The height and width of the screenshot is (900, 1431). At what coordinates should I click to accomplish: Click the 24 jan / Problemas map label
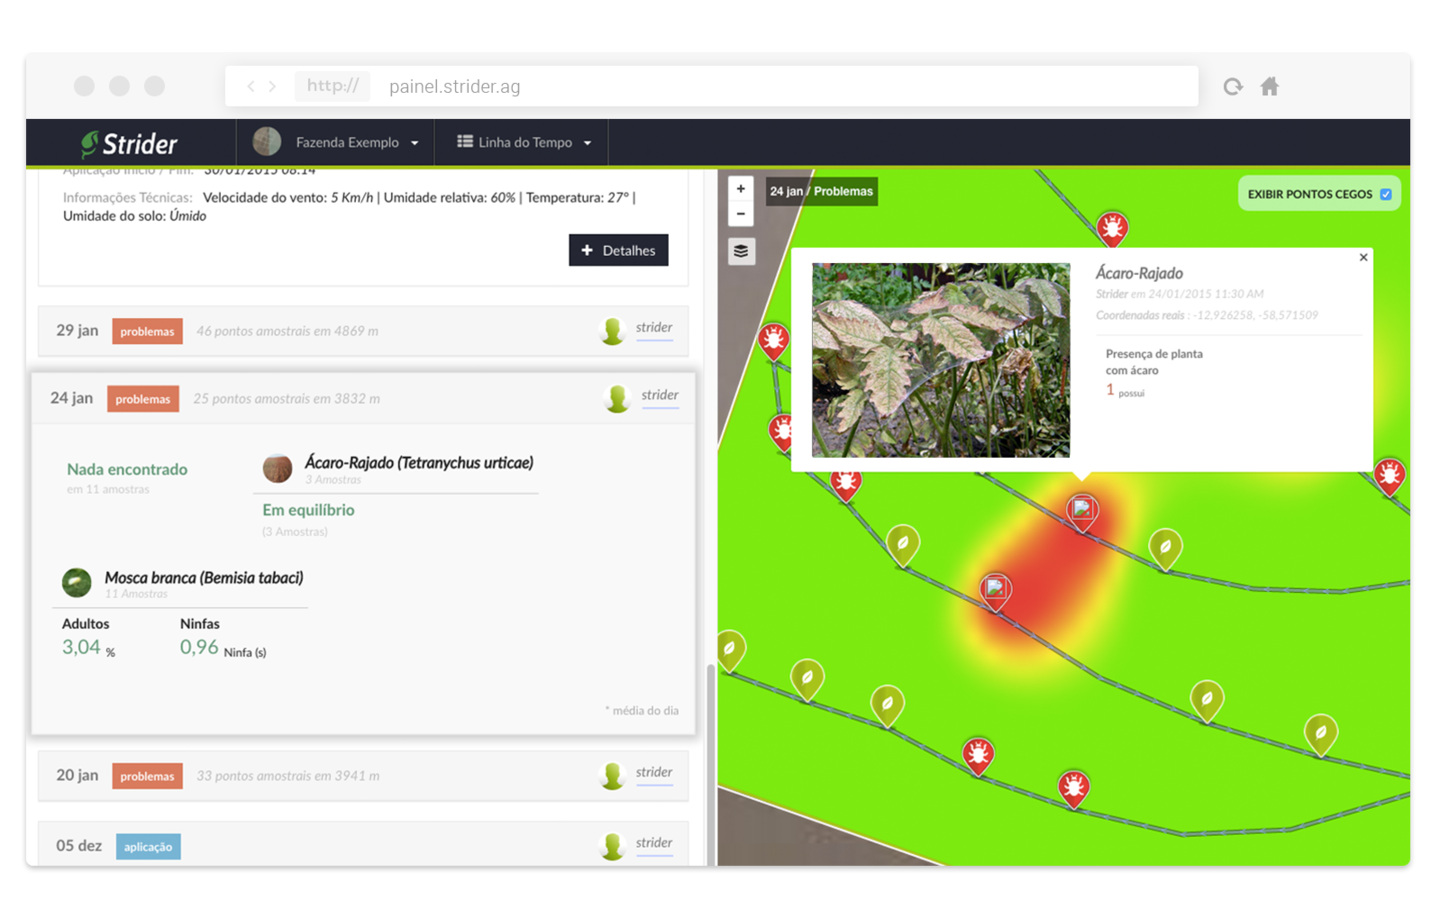821,191
